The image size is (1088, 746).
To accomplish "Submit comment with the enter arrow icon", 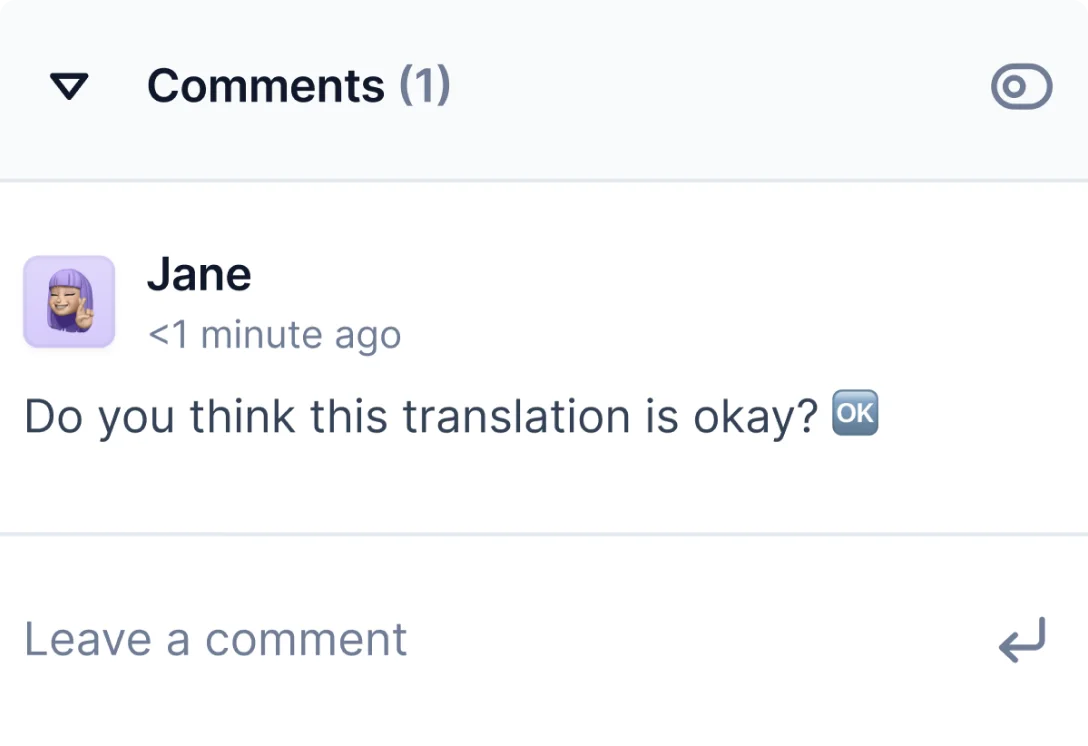I will tap(1021, 640).
